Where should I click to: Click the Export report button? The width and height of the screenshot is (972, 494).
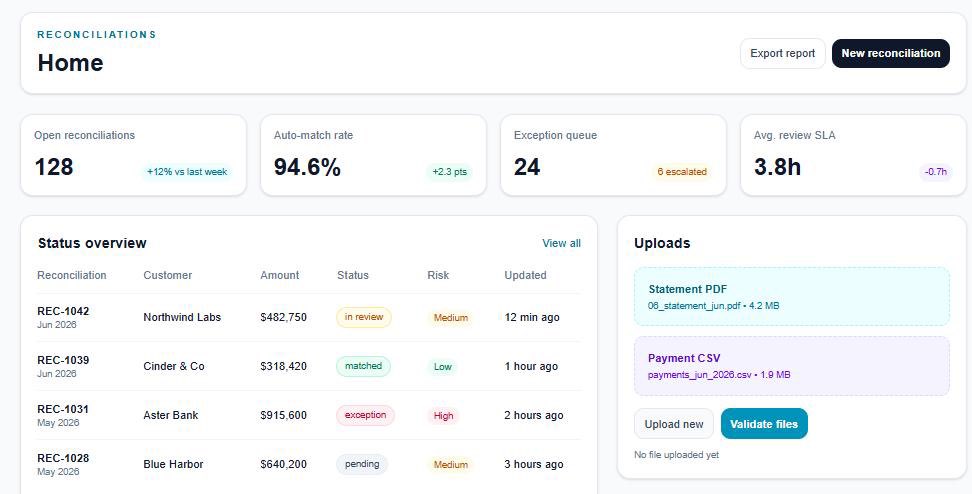tap(782, 53)
